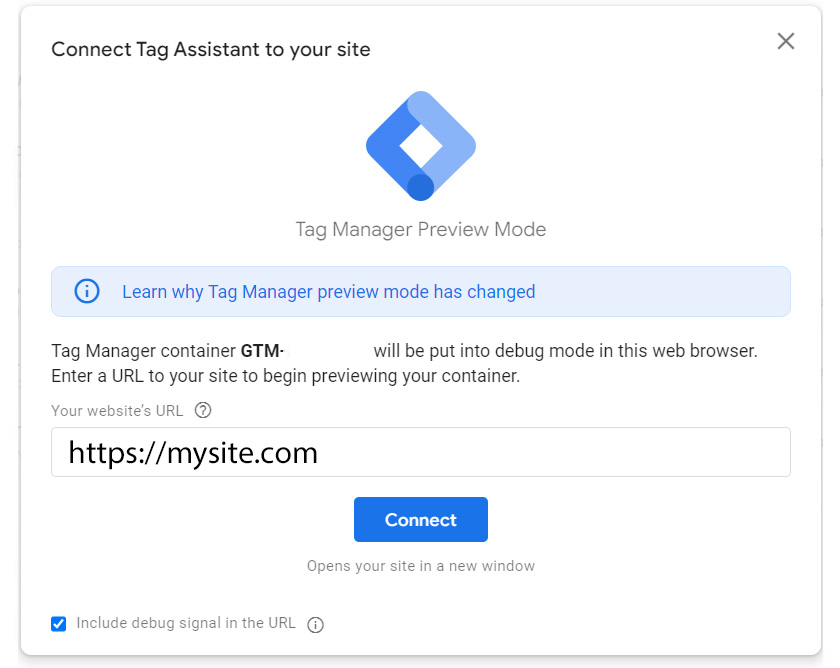Click the Include debug signal in the URL label
Screen dimensions: 840x668
tap(186, 623)
